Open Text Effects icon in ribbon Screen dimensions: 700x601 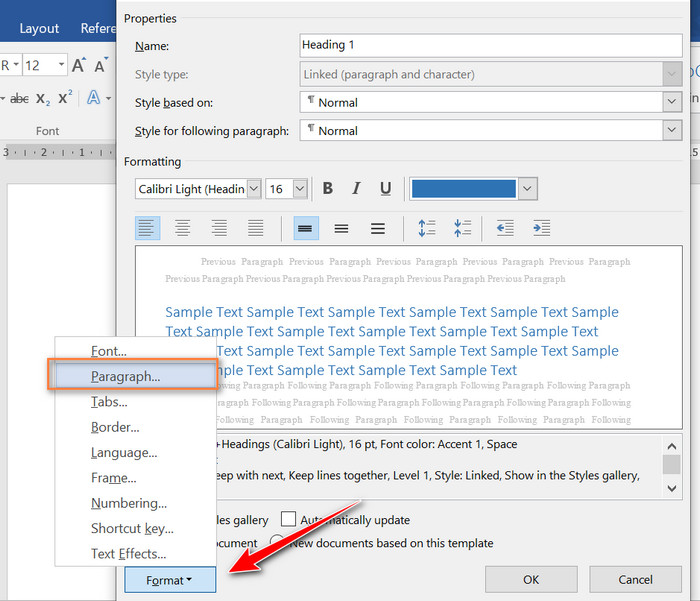[x=94, y=97]
